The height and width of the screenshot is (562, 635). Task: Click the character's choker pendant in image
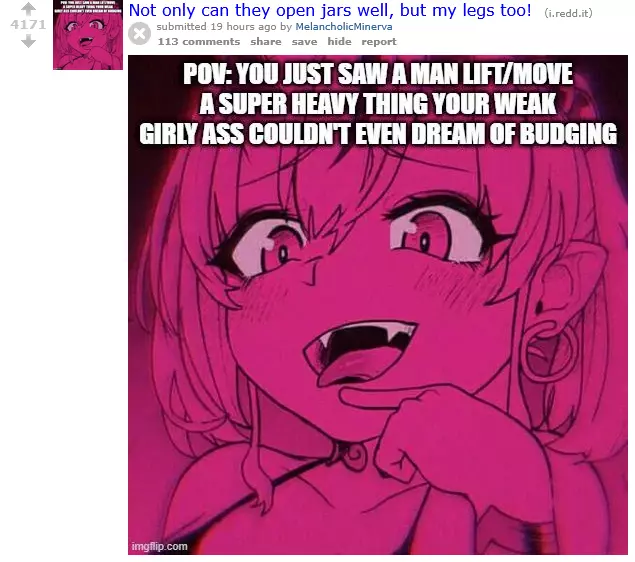[356, 456]
